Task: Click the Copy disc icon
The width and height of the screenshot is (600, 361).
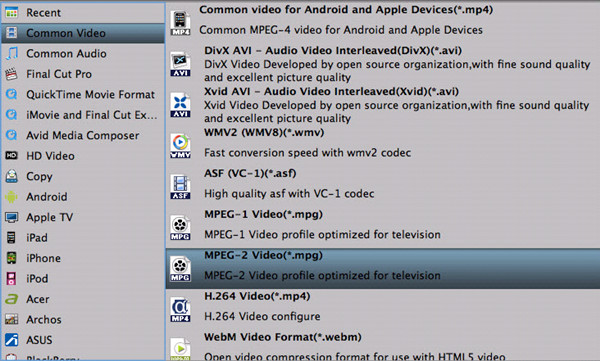Action: pyautogui.click(x=11, y=176)
